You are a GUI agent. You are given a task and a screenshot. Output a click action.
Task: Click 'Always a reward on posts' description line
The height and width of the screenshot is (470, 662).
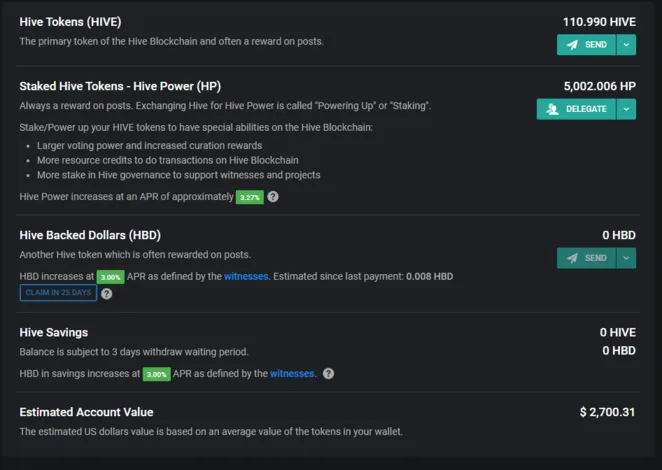[225, 106]
